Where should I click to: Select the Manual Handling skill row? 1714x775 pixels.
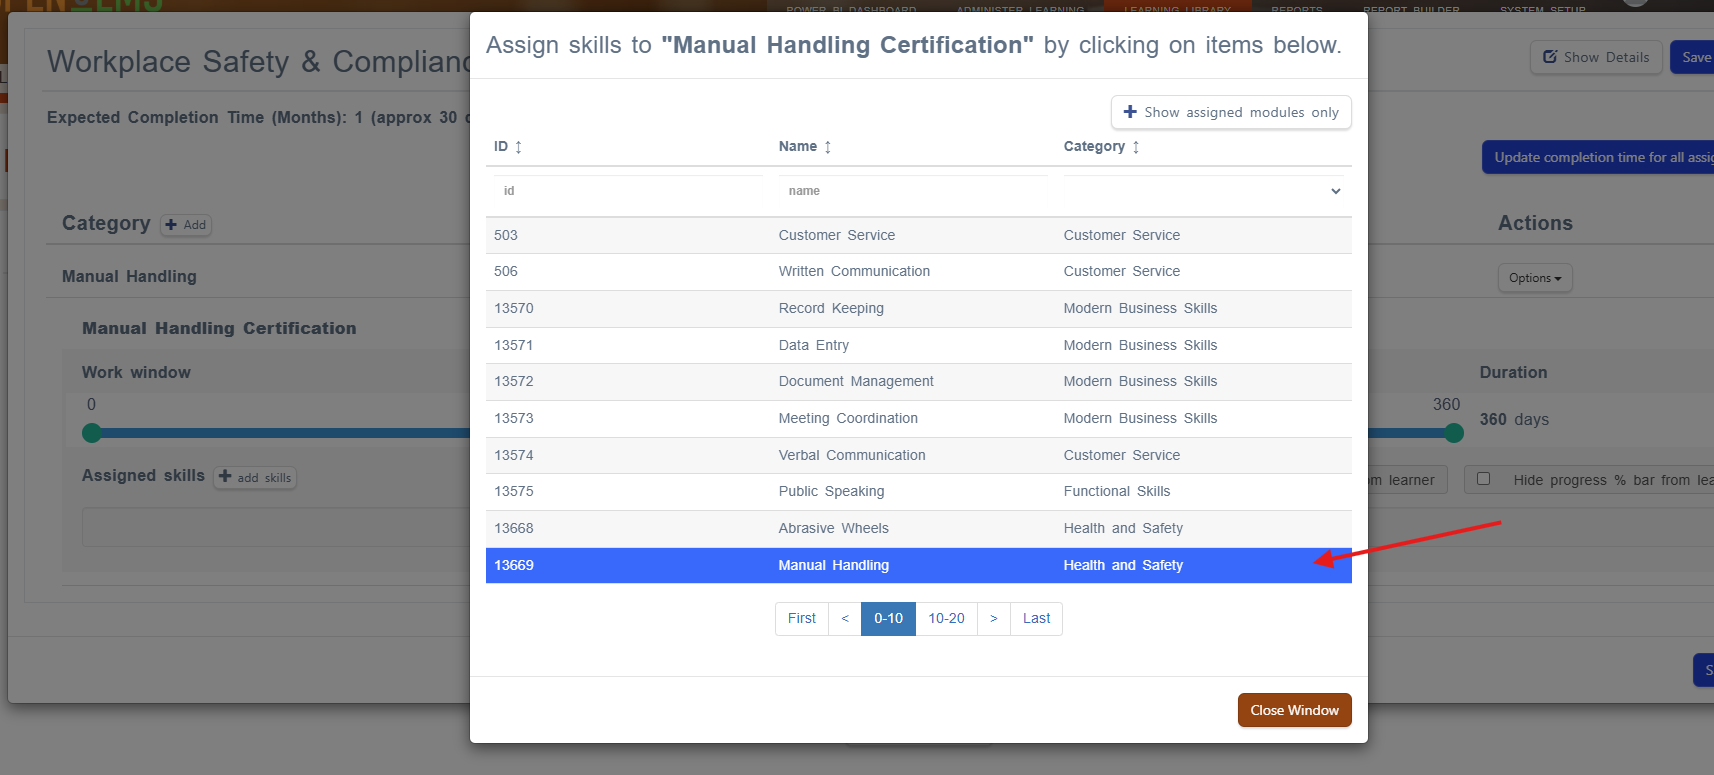[x=919, y=565]
